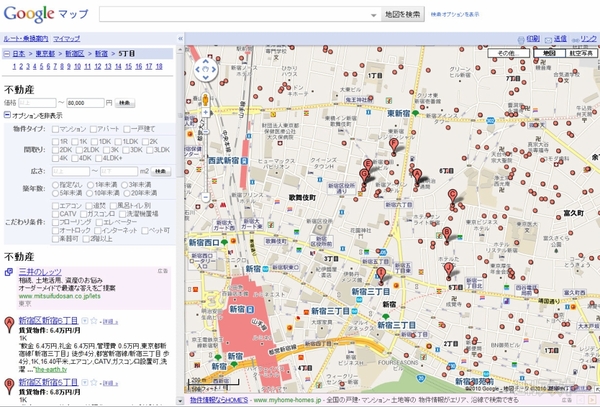Check the アパート property type box
Viewport: 600px width, 407px height.
point(93,129)
